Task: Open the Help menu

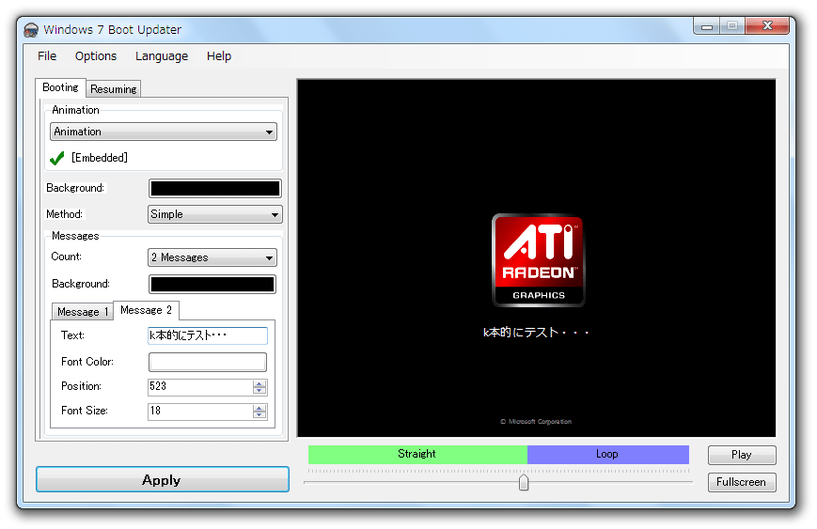Action: pos(219,56)
